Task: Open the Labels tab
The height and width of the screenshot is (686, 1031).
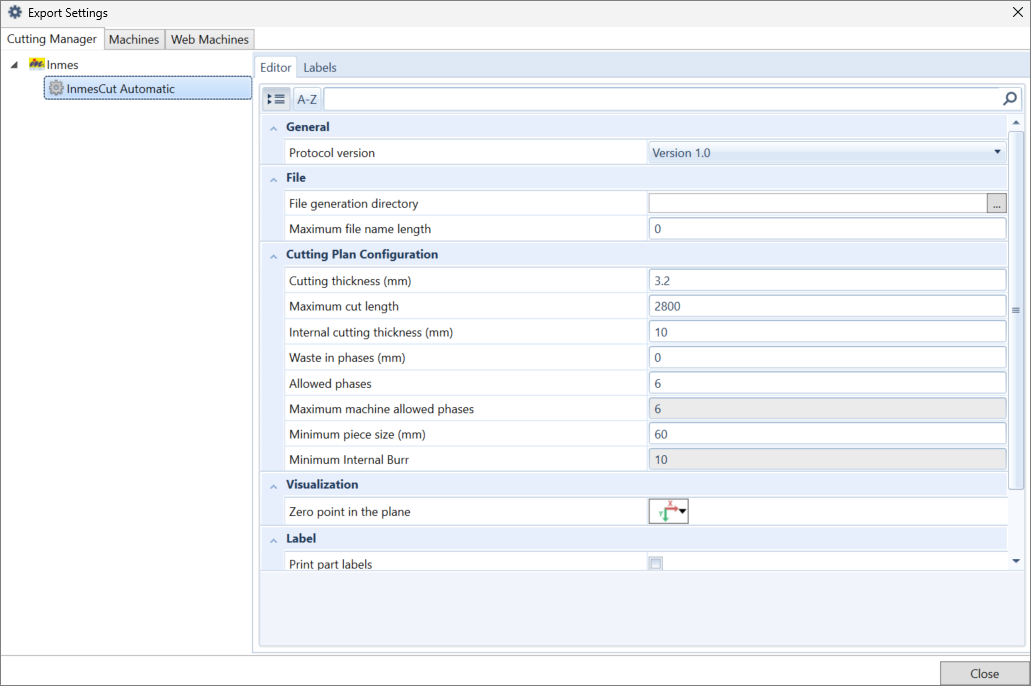Action: [x=320, y=67]
